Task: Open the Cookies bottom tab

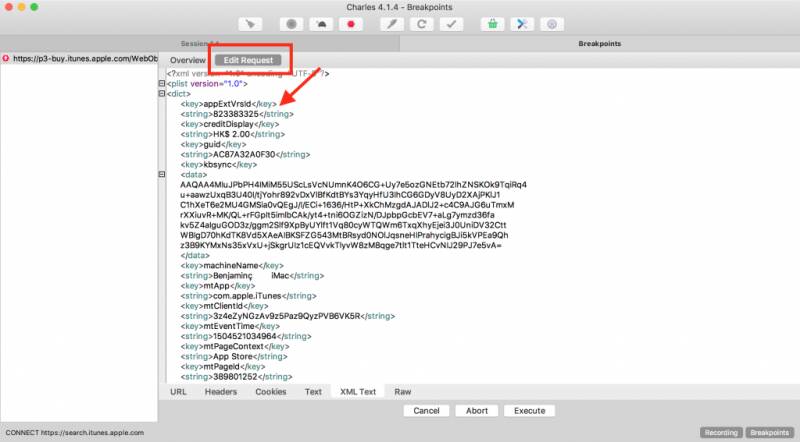Action: coord(270,391)
